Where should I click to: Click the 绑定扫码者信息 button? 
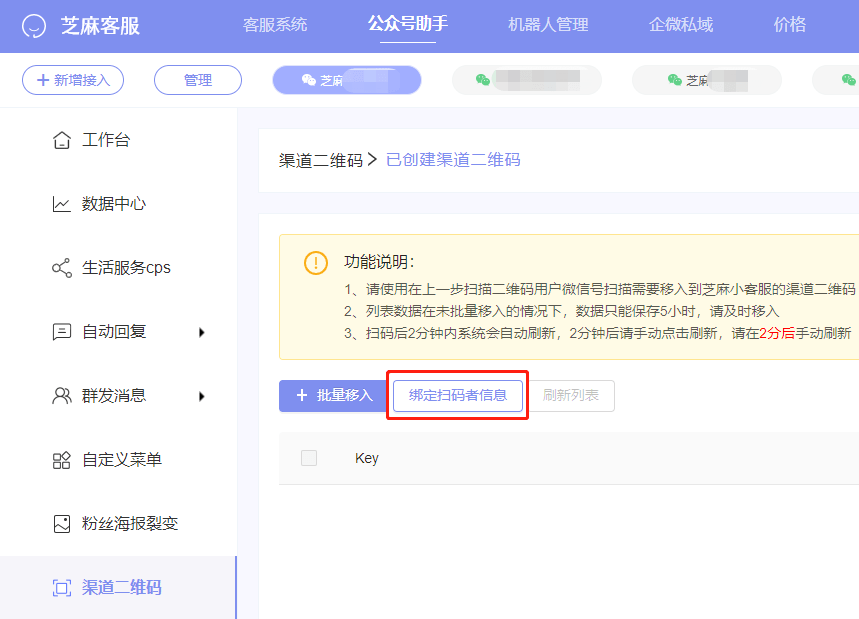coord(458,395)
